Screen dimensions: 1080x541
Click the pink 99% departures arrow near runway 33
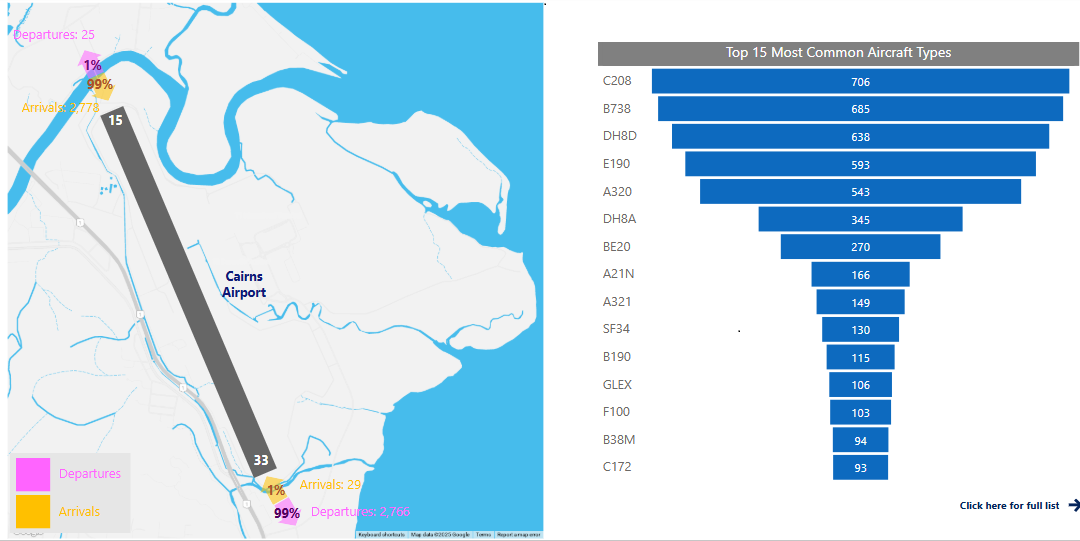(288, 513)
